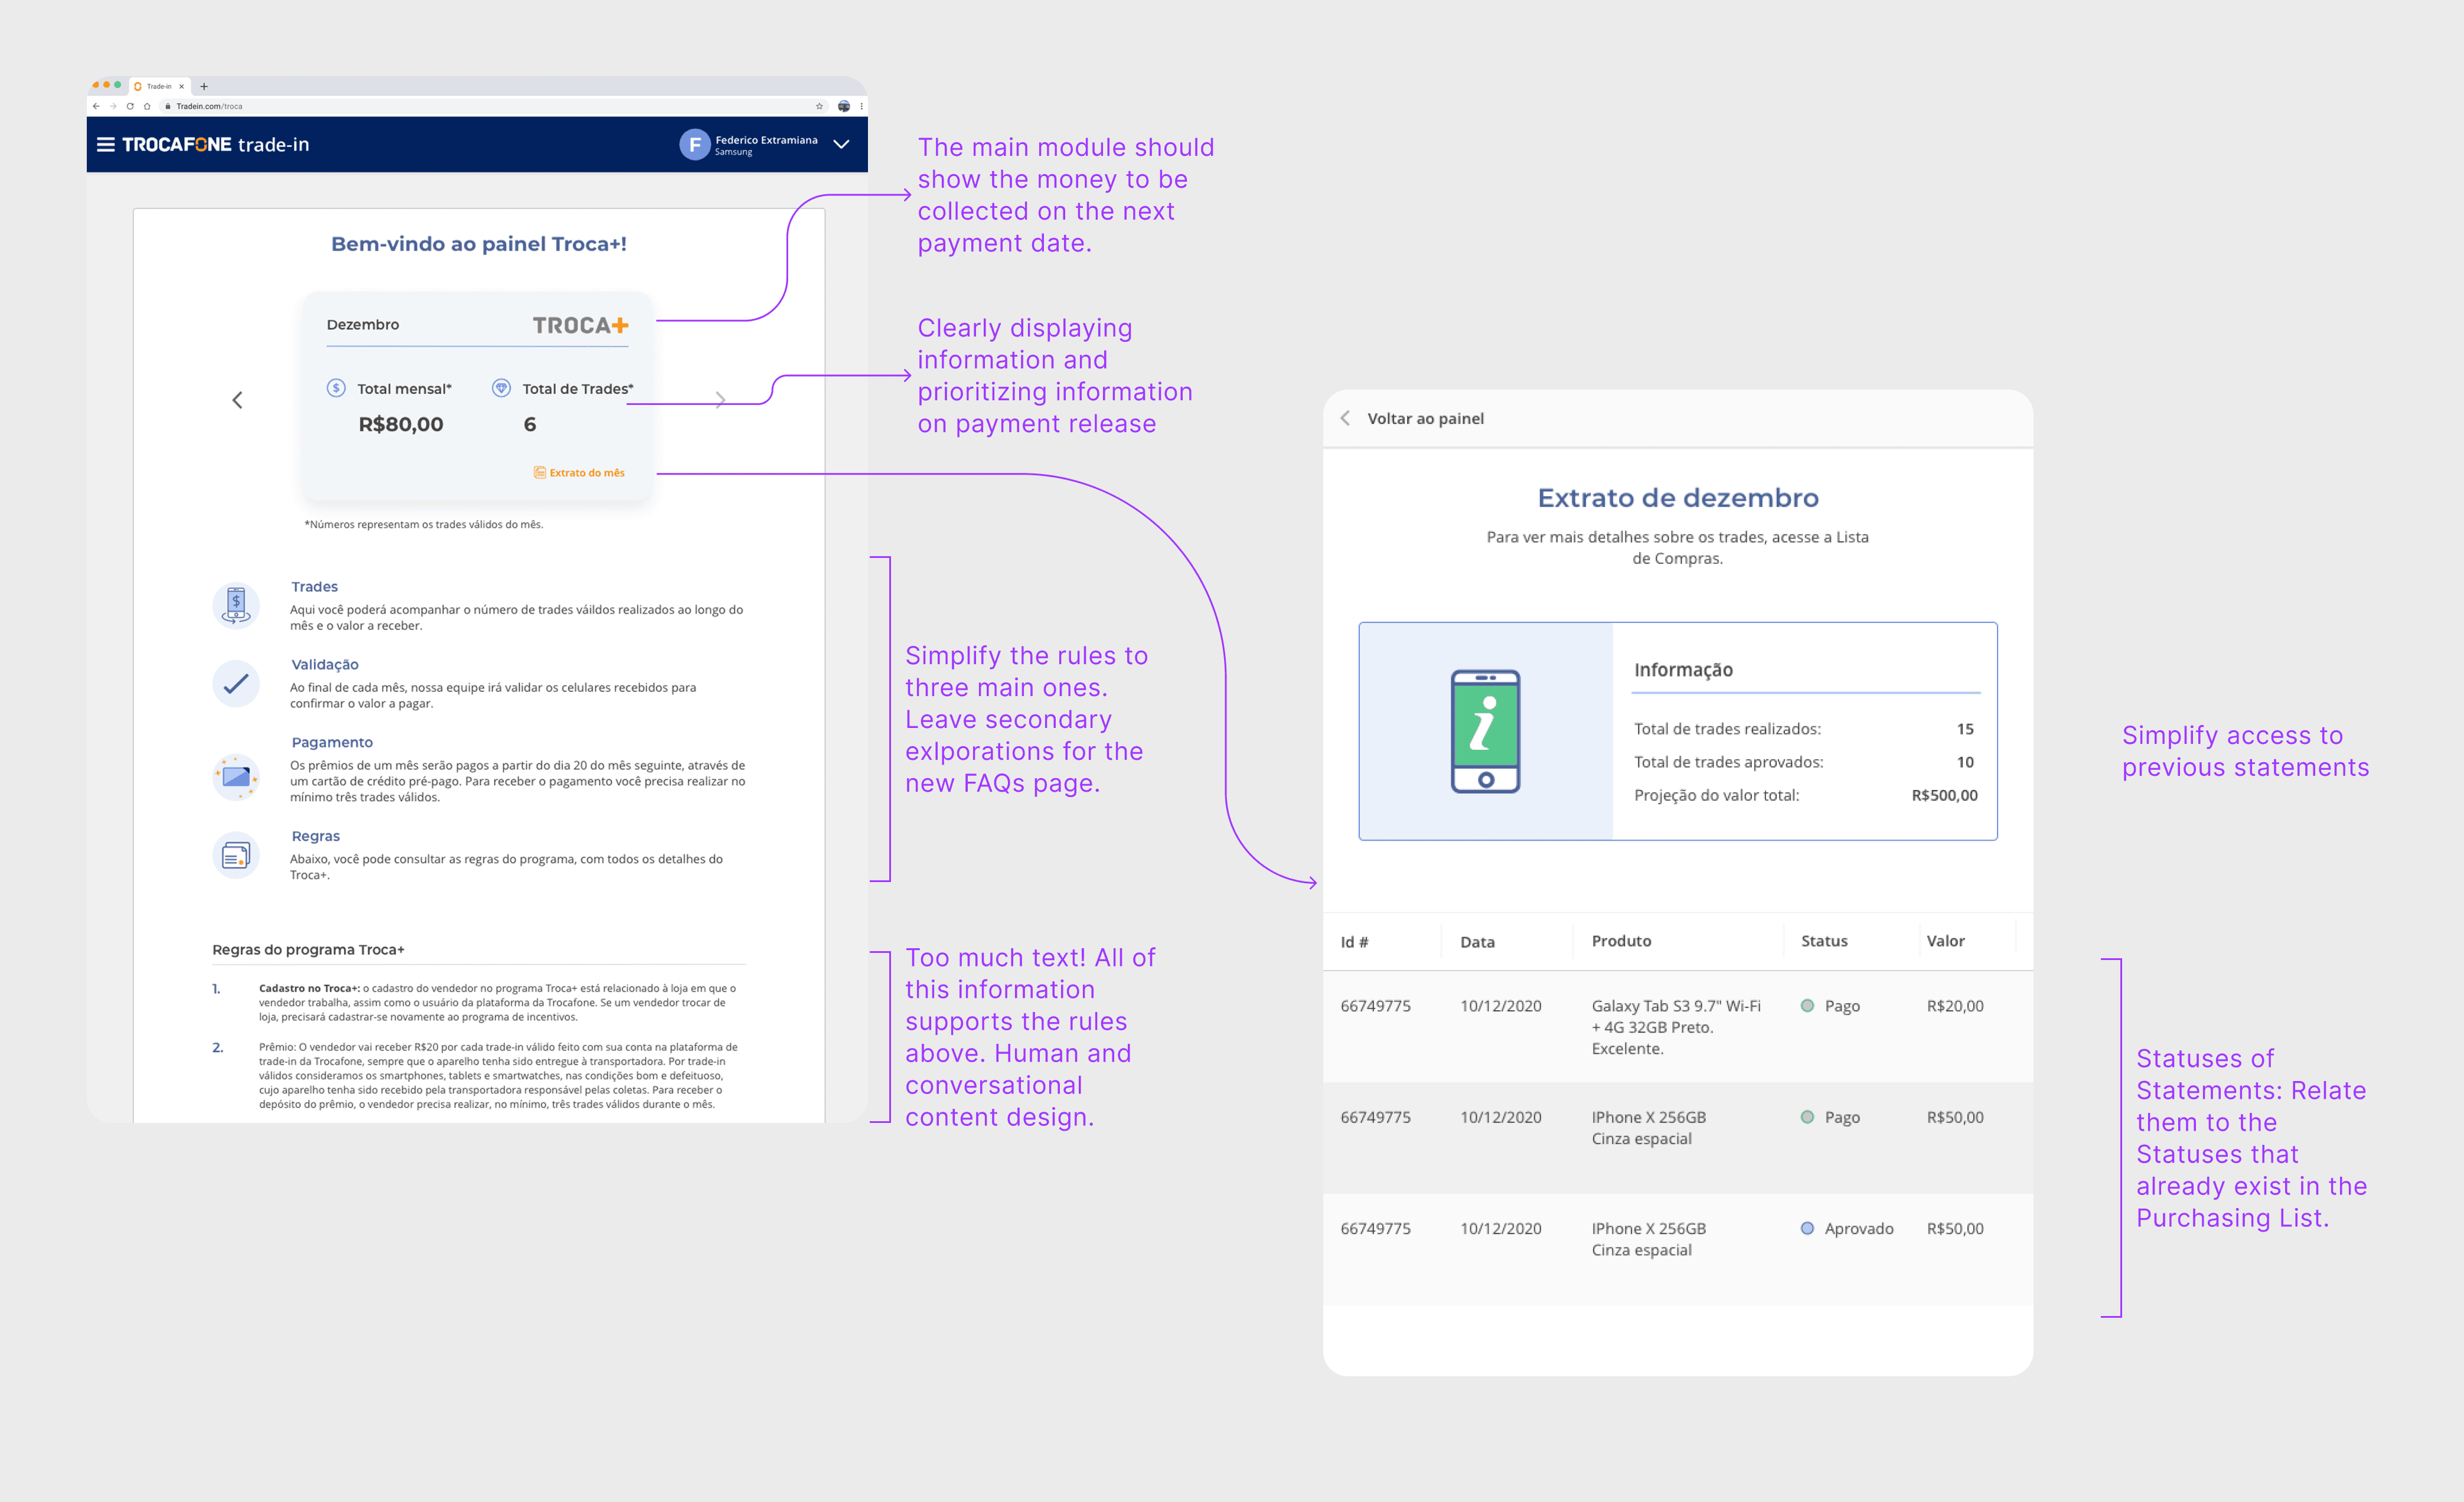The image size is (2464, 1502).
Task: Go to previous month with left chevron
Action: click(x=237, y=400)
